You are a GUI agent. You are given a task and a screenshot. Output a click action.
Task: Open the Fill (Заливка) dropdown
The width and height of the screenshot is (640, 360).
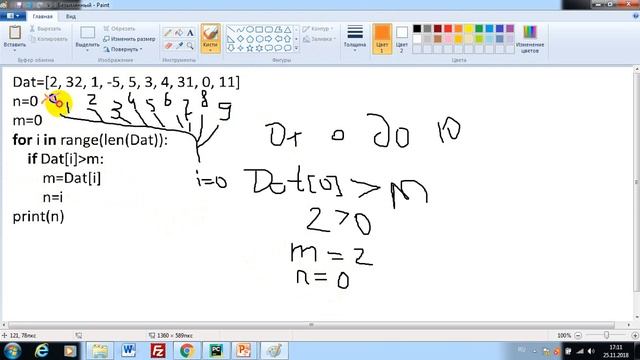click(319, 39)
